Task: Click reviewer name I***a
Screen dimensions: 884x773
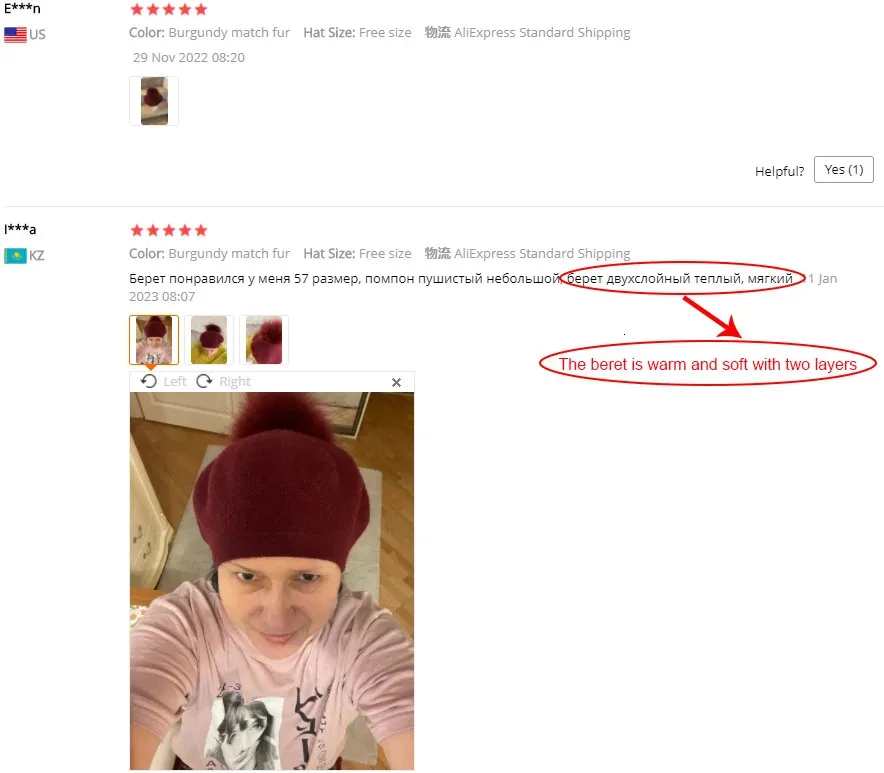Action: tap(20, 229)
